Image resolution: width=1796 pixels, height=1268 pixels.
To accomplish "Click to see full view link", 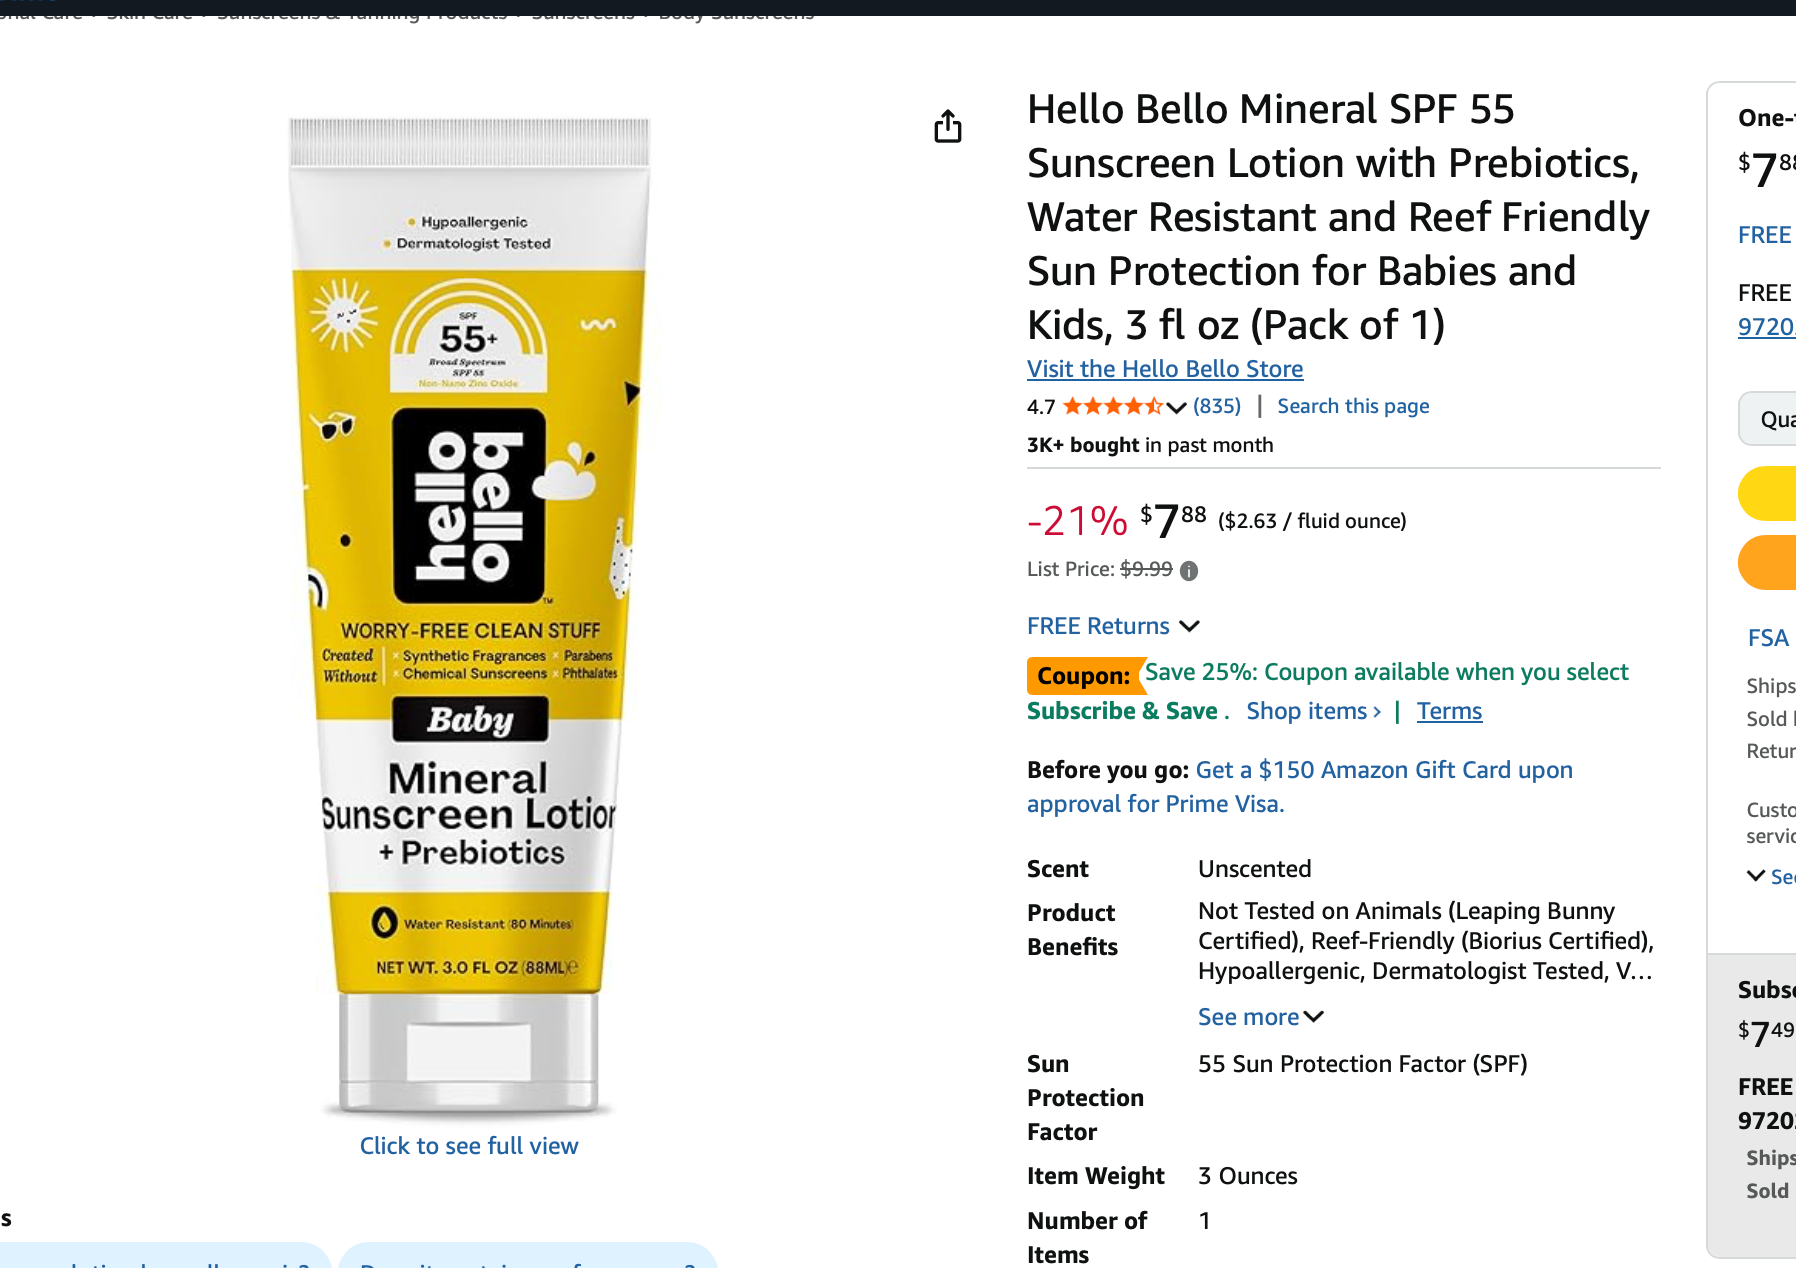I will pos(469,1146).
